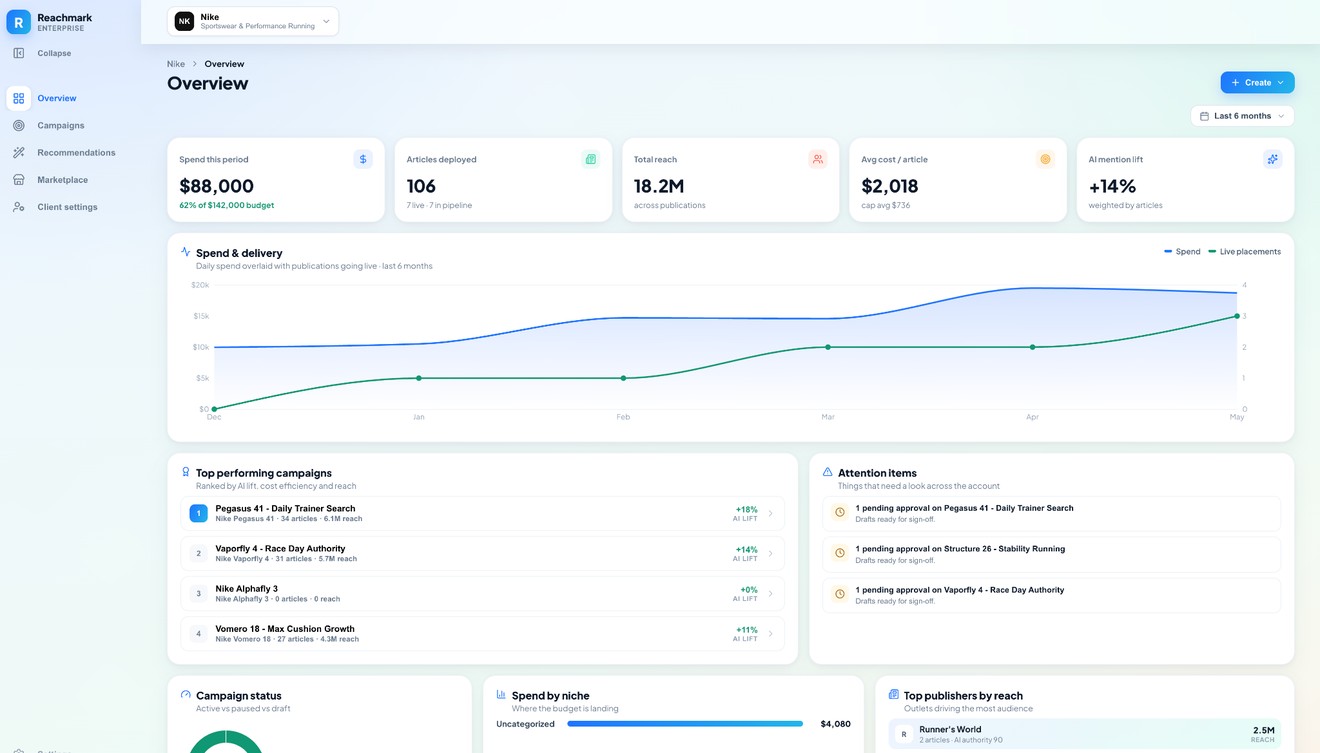1320x753 pixels.
Task: Click the Attention items warning icon
Action: pyautogui.click(x=827, y=472)
